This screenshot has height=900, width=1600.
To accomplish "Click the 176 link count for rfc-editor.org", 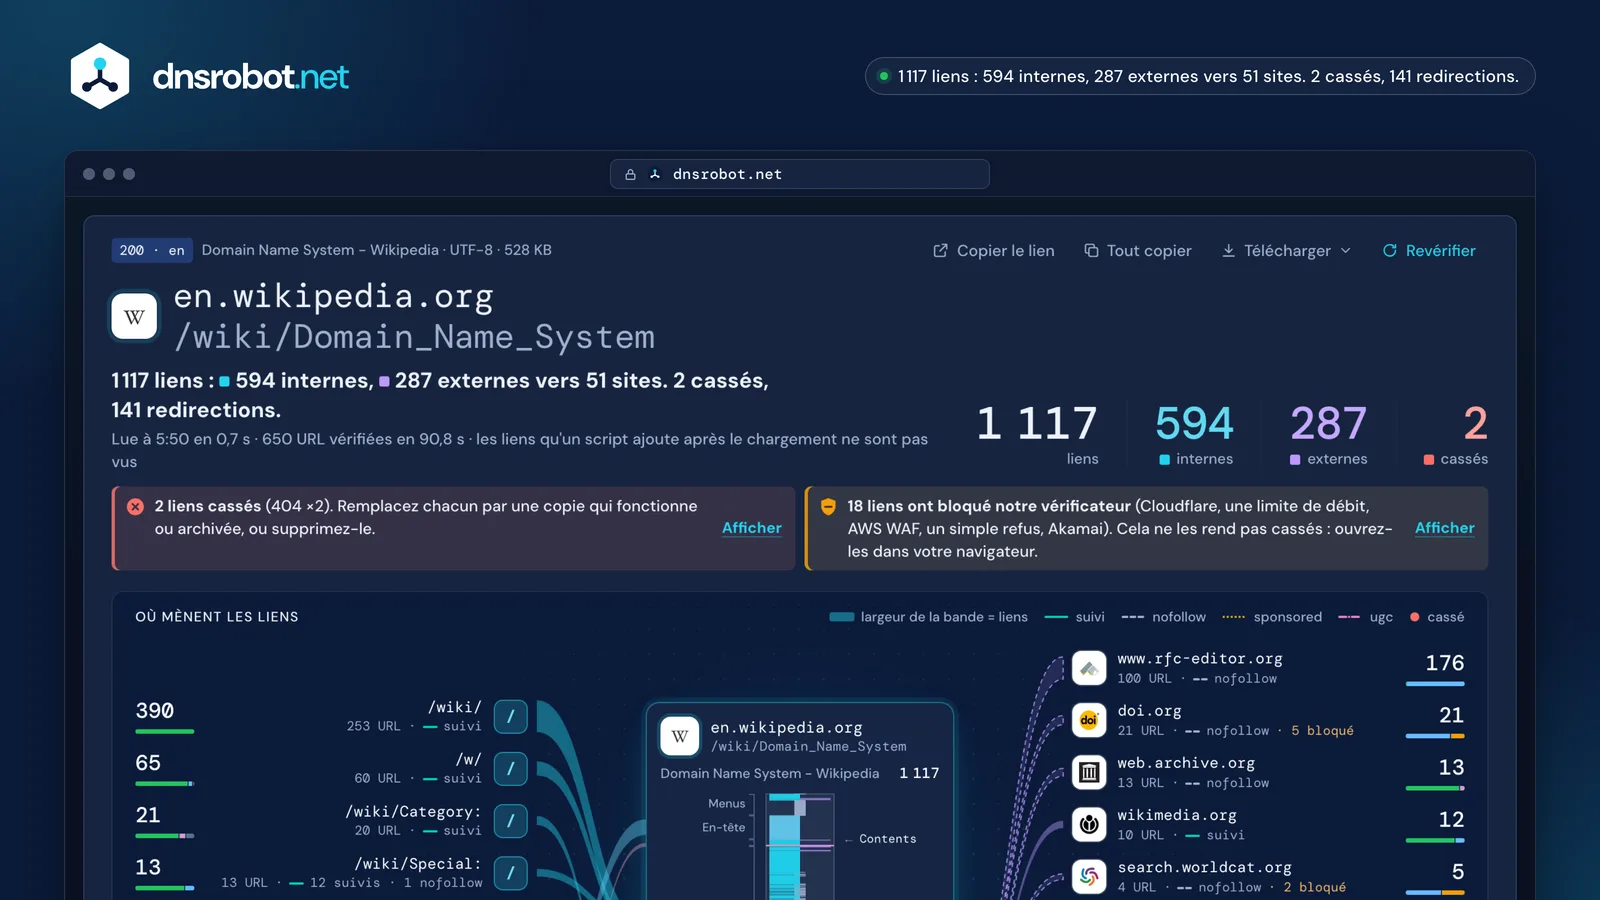I will tap(1445, 663).
